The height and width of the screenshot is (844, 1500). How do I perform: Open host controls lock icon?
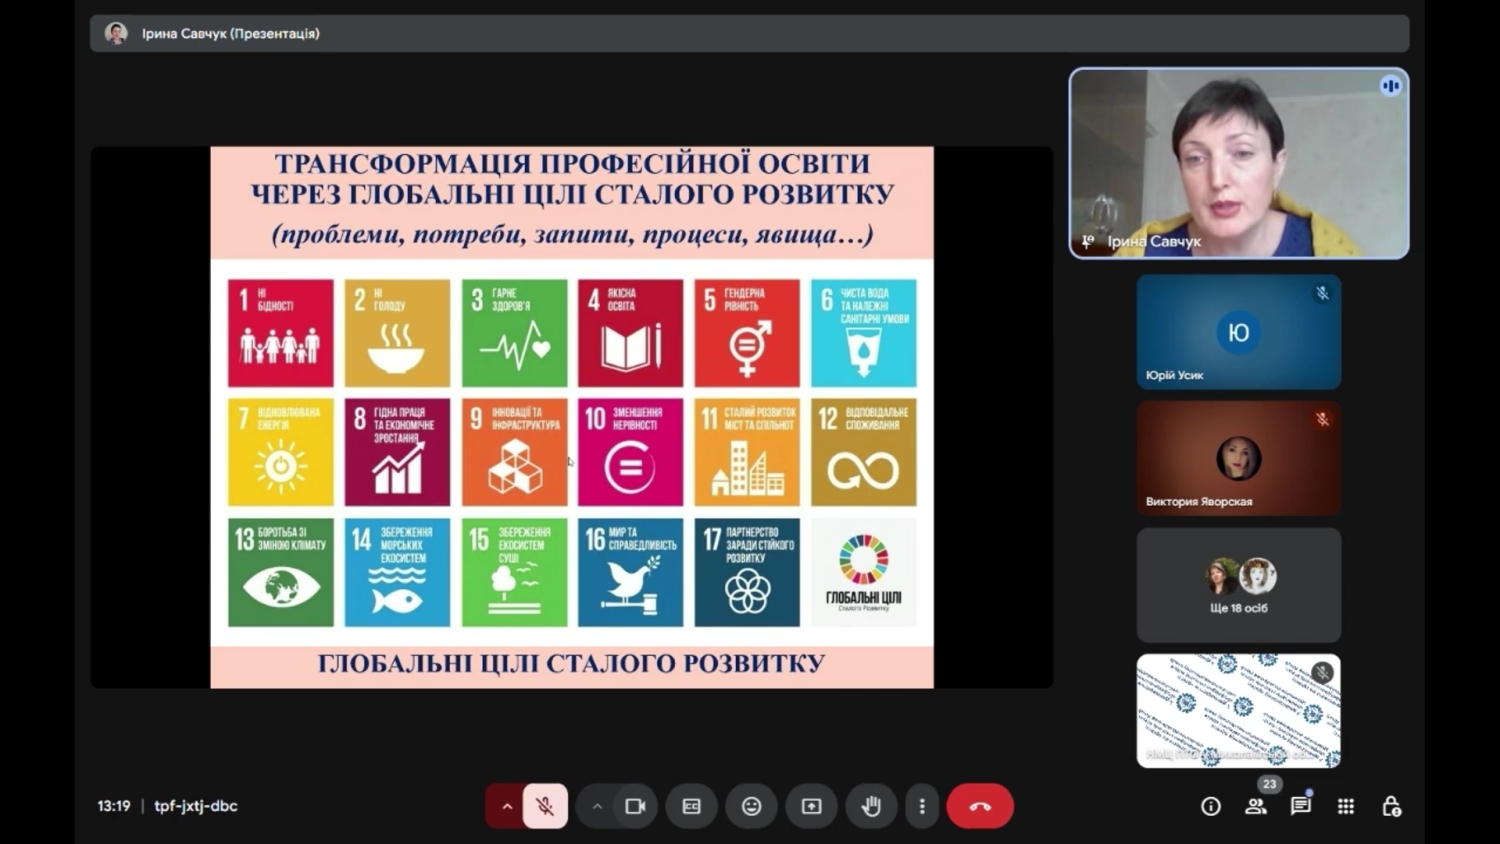coord(1391,806)
